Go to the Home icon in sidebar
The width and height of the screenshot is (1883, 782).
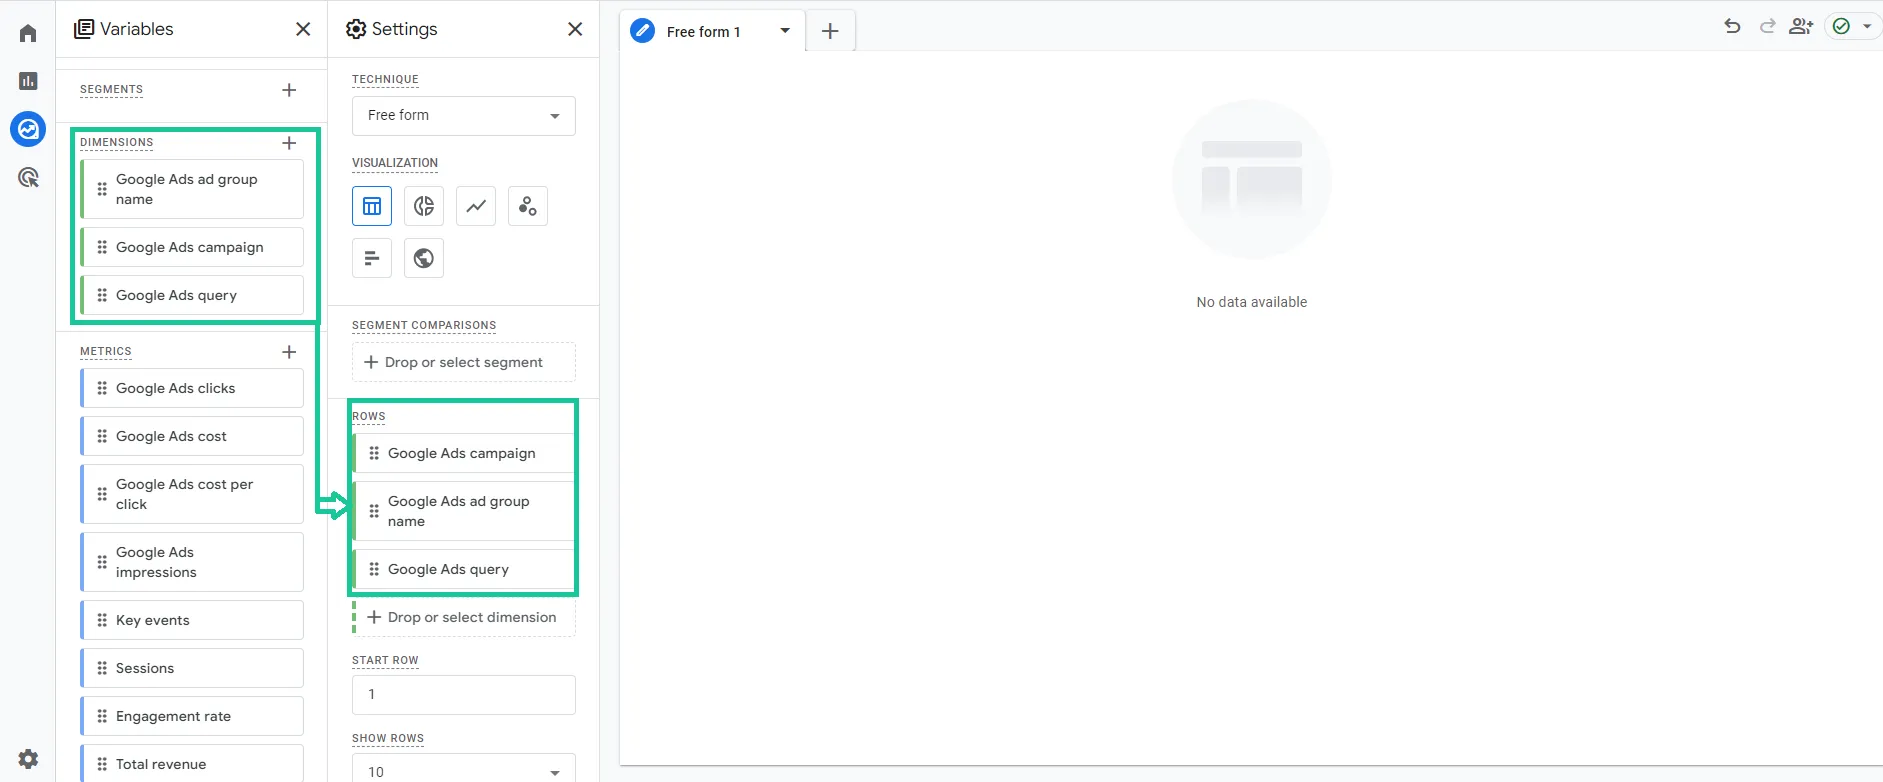pos(28,33)
